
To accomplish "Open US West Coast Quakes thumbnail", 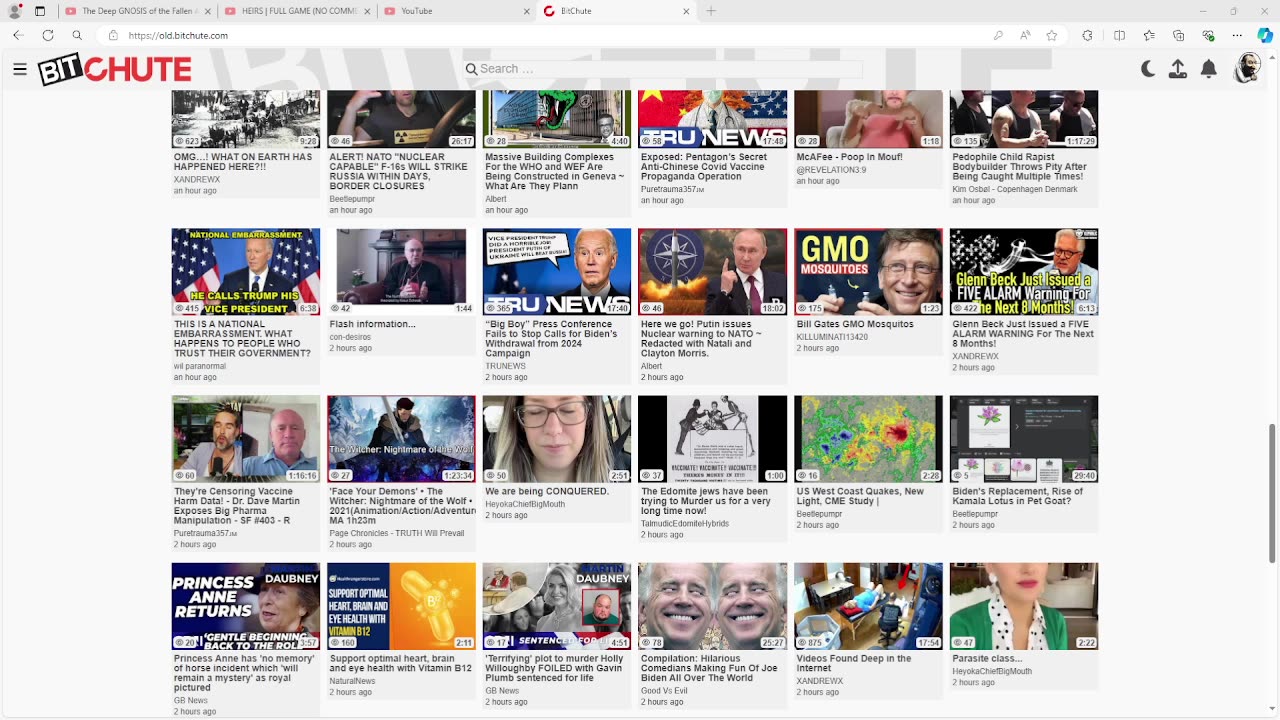I will (x=868, y=439).
